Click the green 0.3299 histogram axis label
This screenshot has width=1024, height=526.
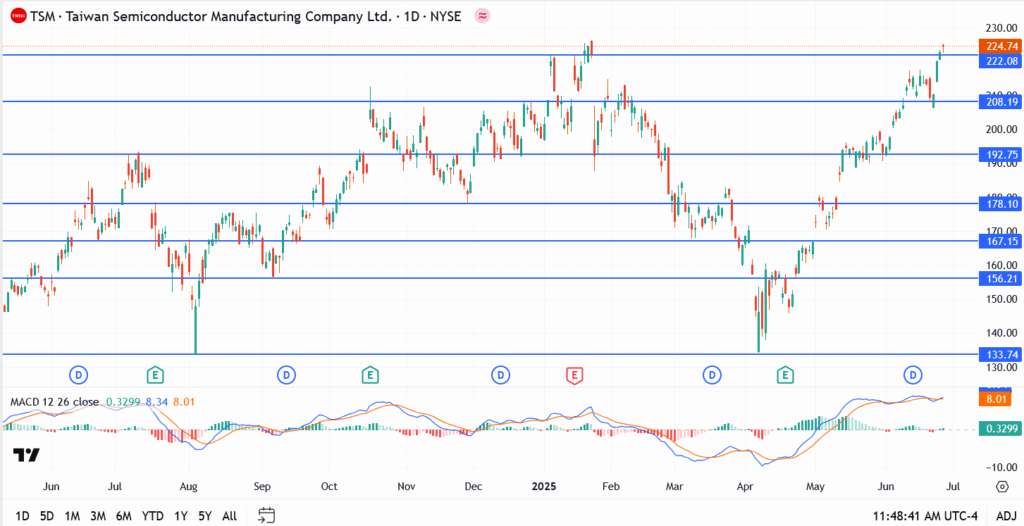999,429
